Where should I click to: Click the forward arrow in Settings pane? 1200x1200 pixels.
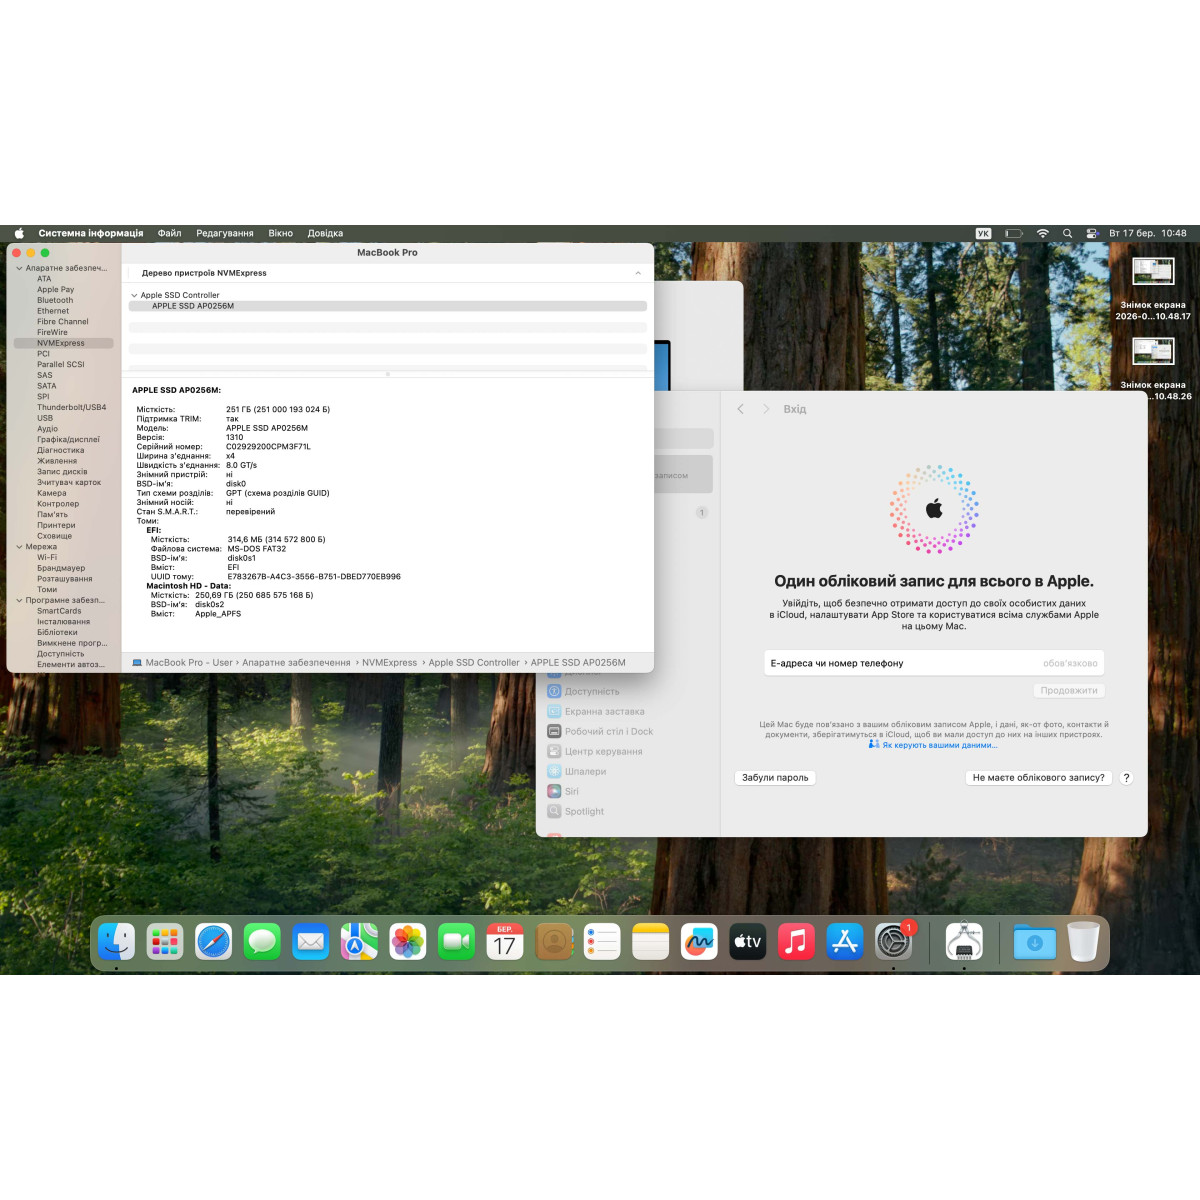(766, 409)
